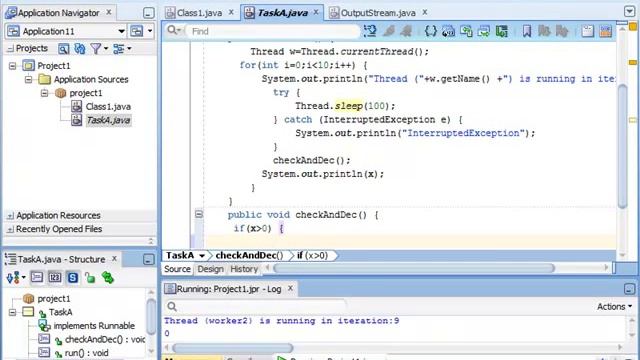
Task: Collapse the checkAndDec method code fold
Action: tap(199, 213)
